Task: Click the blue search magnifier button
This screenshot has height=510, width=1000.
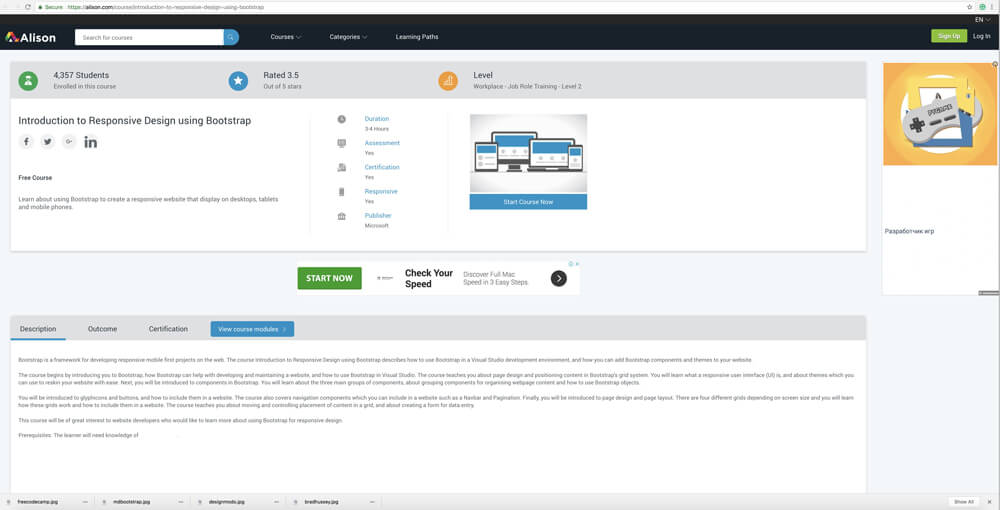Action: pos(231,37)
